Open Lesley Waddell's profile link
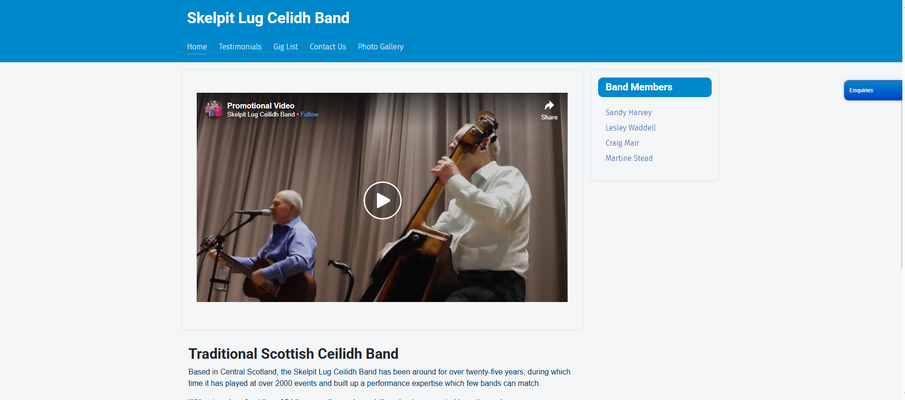 631,128
